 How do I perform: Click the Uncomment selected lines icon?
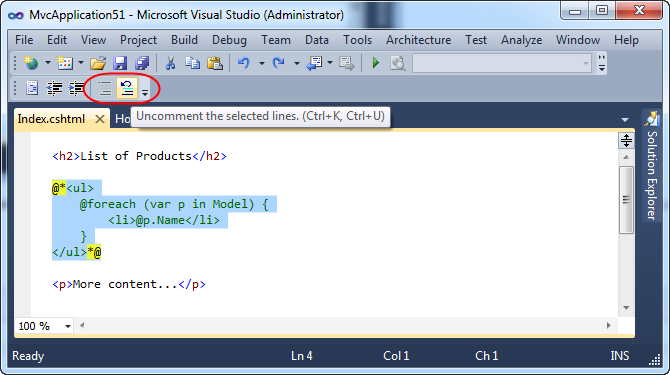(127, 88)
